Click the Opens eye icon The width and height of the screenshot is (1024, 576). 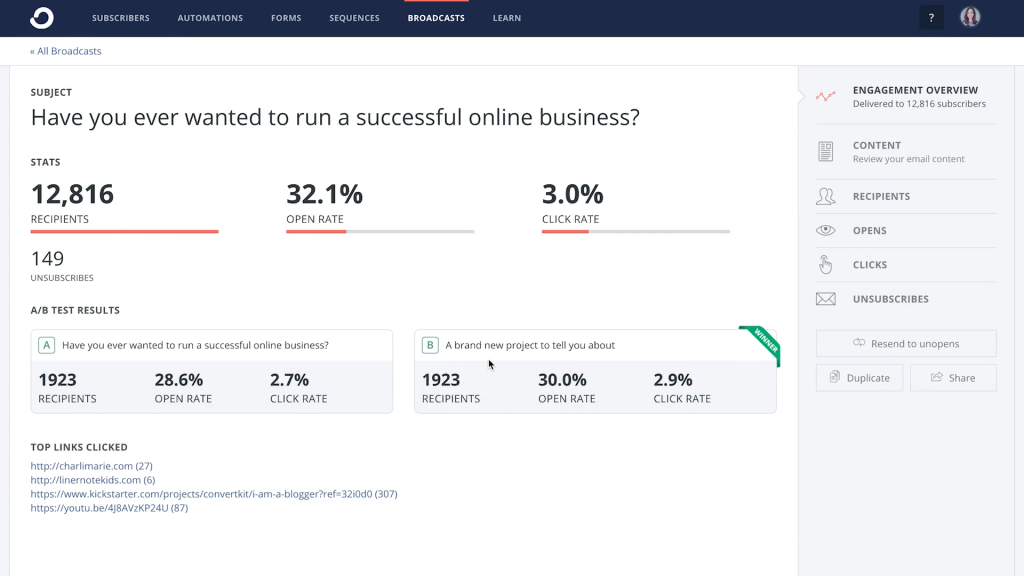pos(825,231)
